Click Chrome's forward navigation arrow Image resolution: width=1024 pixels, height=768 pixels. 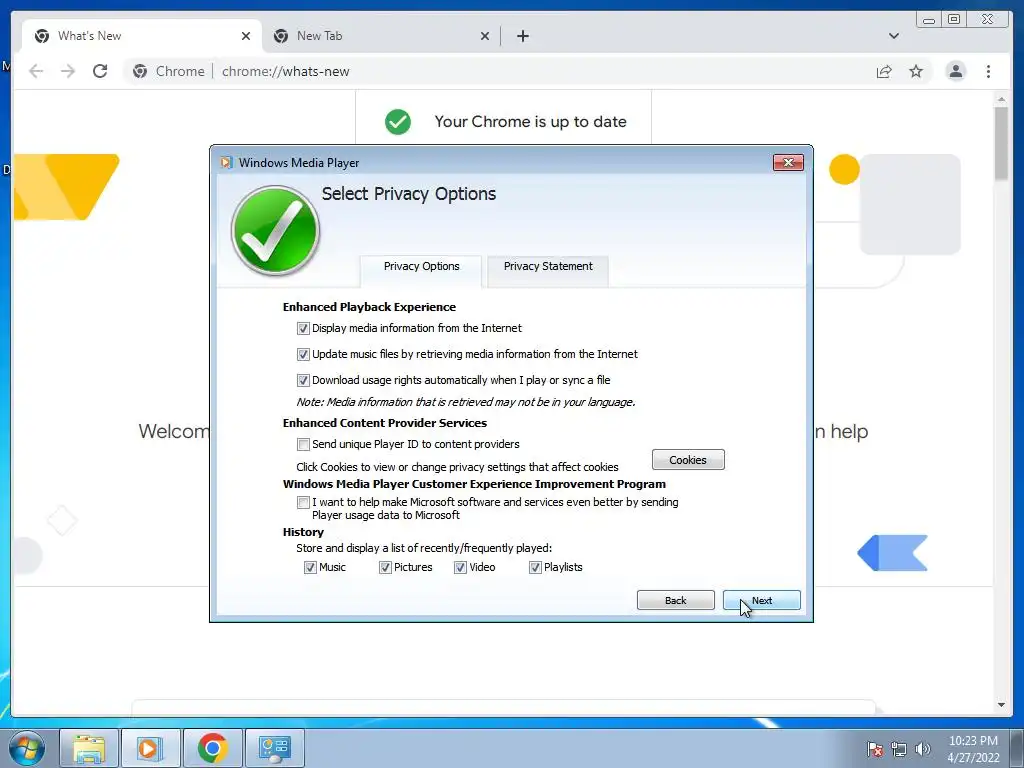tap(68, 71)
